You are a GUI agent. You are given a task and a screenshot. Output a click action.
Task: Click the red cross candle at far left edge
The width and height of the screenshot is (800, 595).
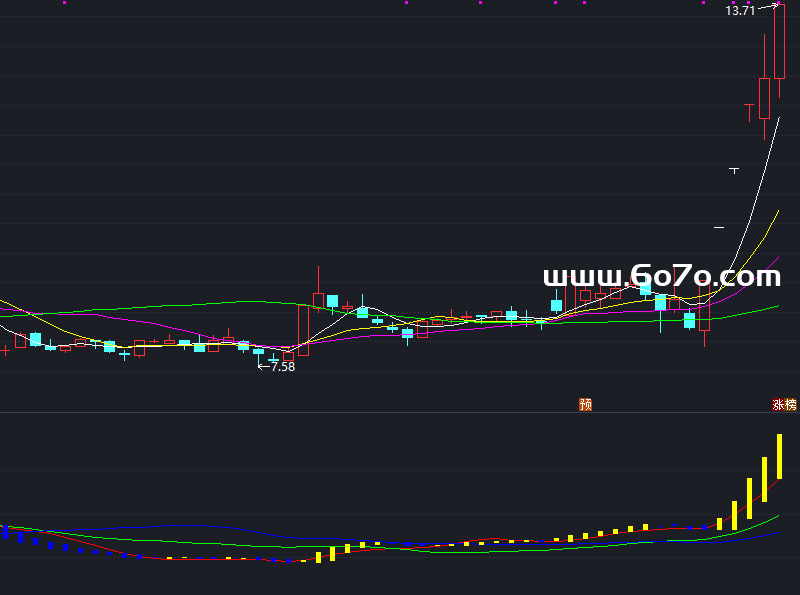5,350
